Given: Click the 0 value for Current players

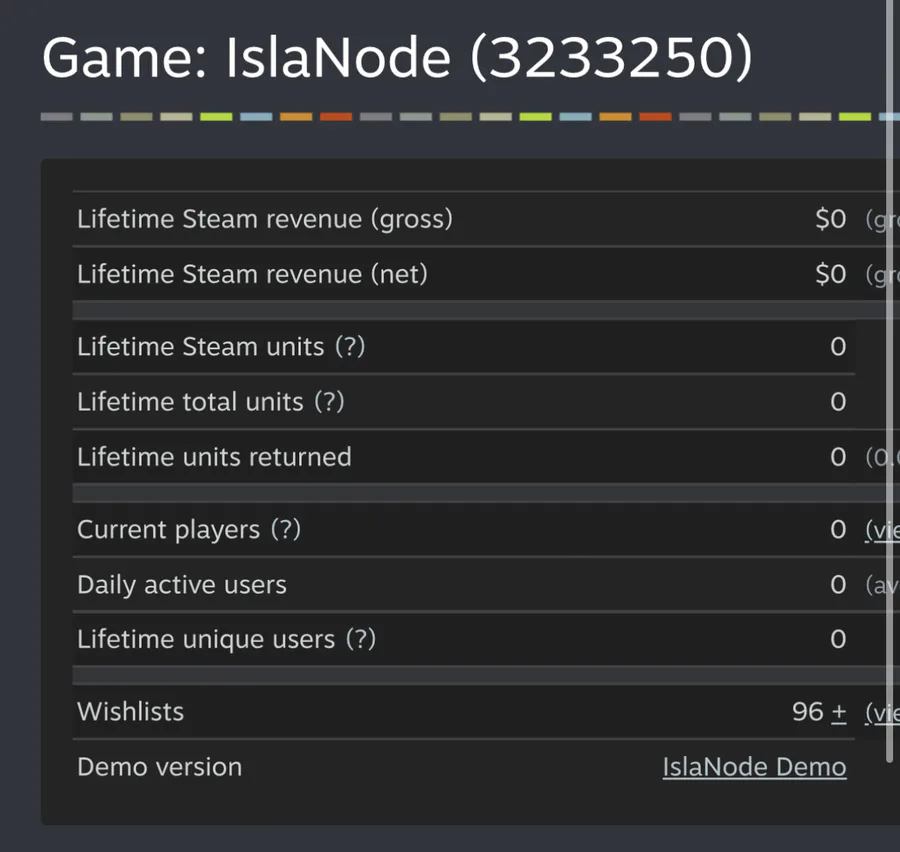Looking at the screenshot, I should tap(839, 529).
